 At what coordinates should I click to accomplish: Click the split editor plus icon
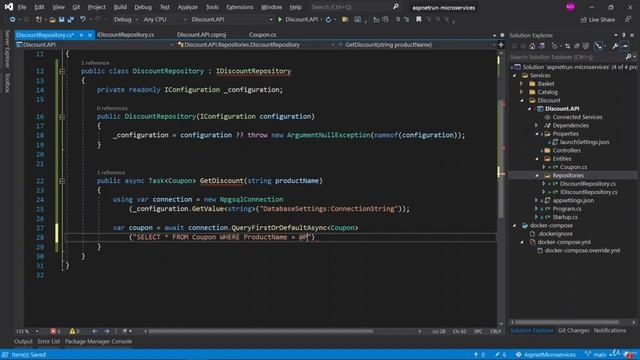point(501,44)
